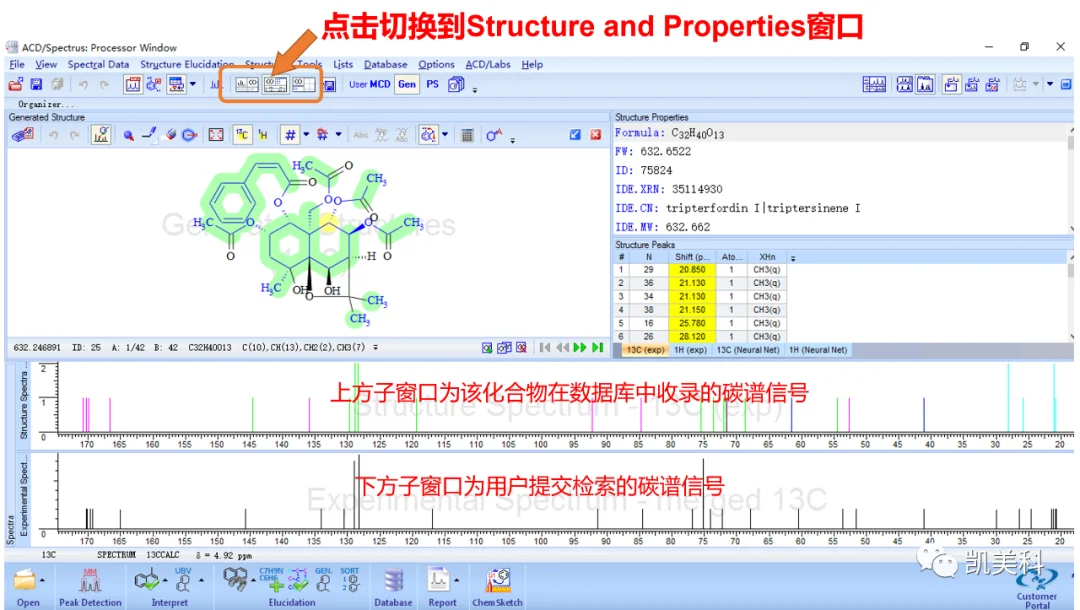Screen dimensions: 1080x610
Task: Open the Lists menu
Action: point(343,64)
